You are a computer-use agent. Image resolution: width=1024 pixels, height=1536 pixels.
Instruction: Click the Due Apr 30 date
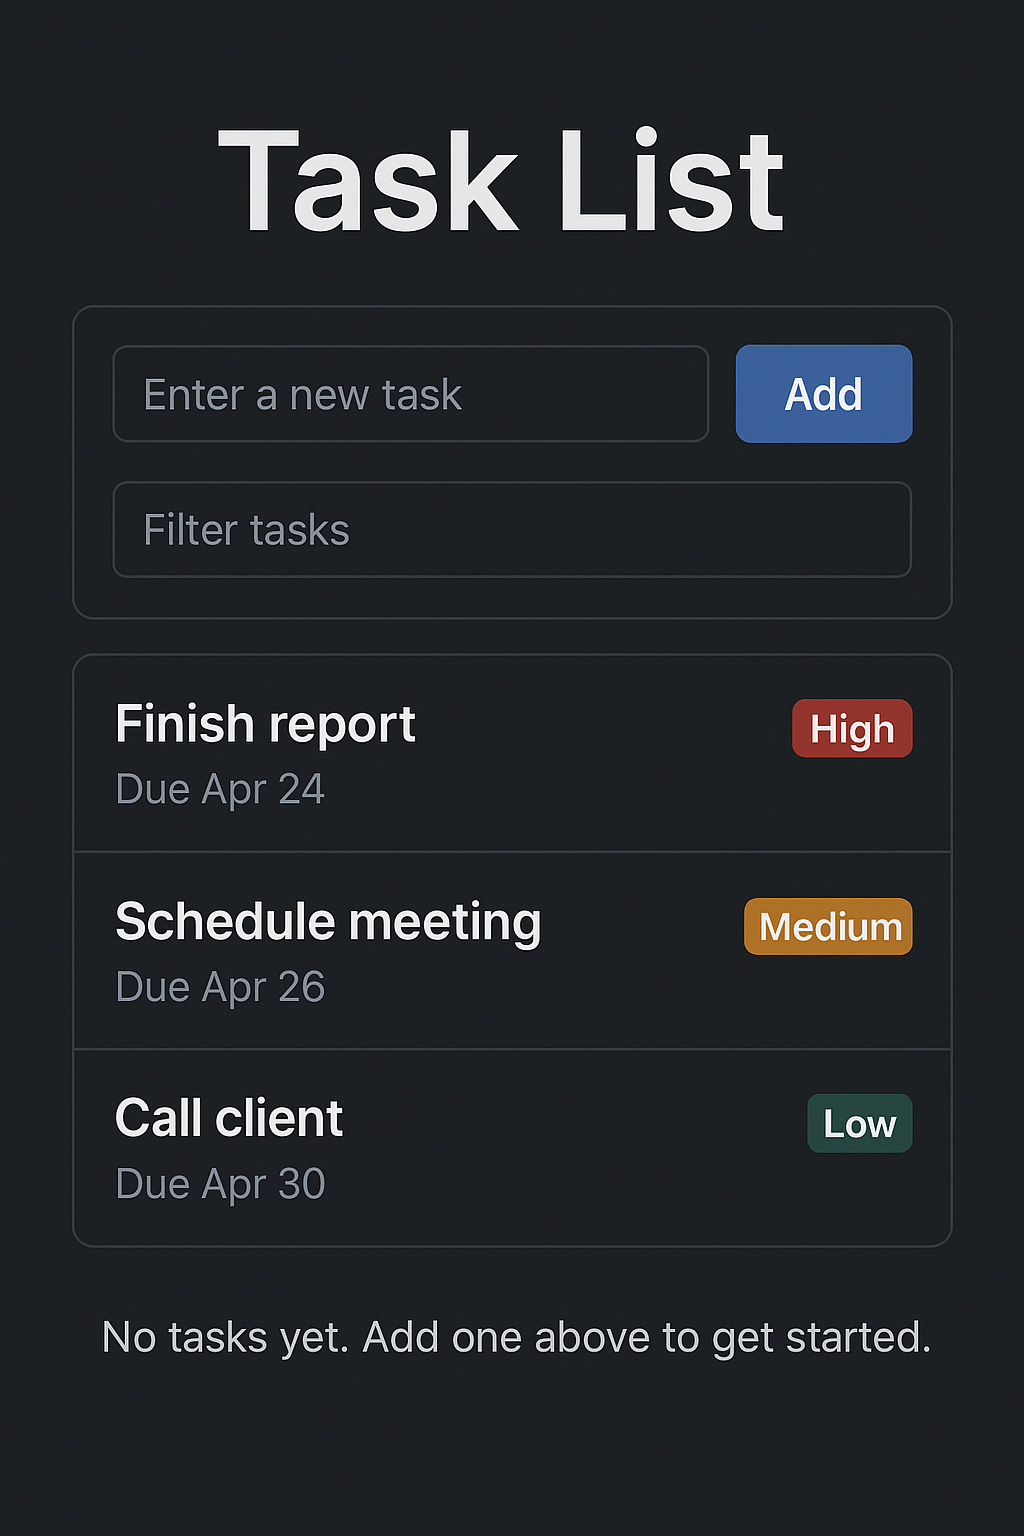[x=220, y=1184]
